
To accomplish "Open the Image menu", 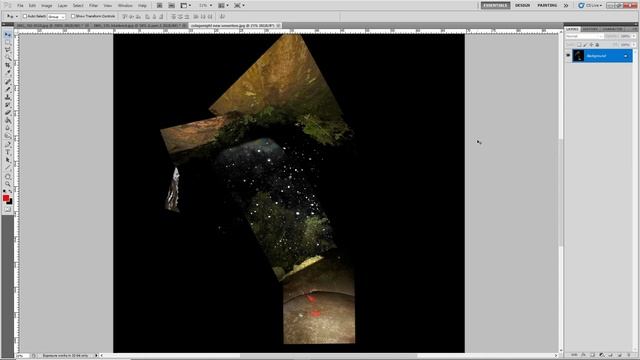I will click(x=47, y=6).
